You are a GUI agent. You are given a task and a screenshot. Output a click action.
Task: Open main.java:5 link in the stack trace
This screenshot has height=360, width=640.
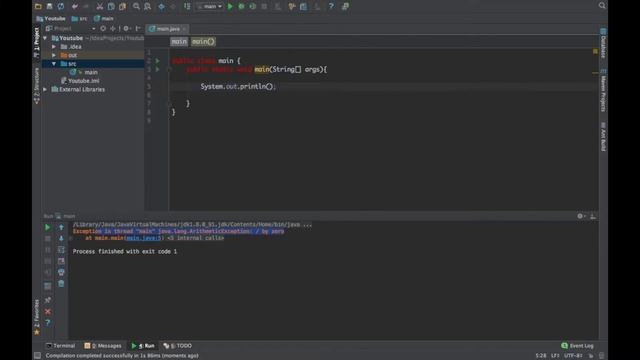coord(144,238)
